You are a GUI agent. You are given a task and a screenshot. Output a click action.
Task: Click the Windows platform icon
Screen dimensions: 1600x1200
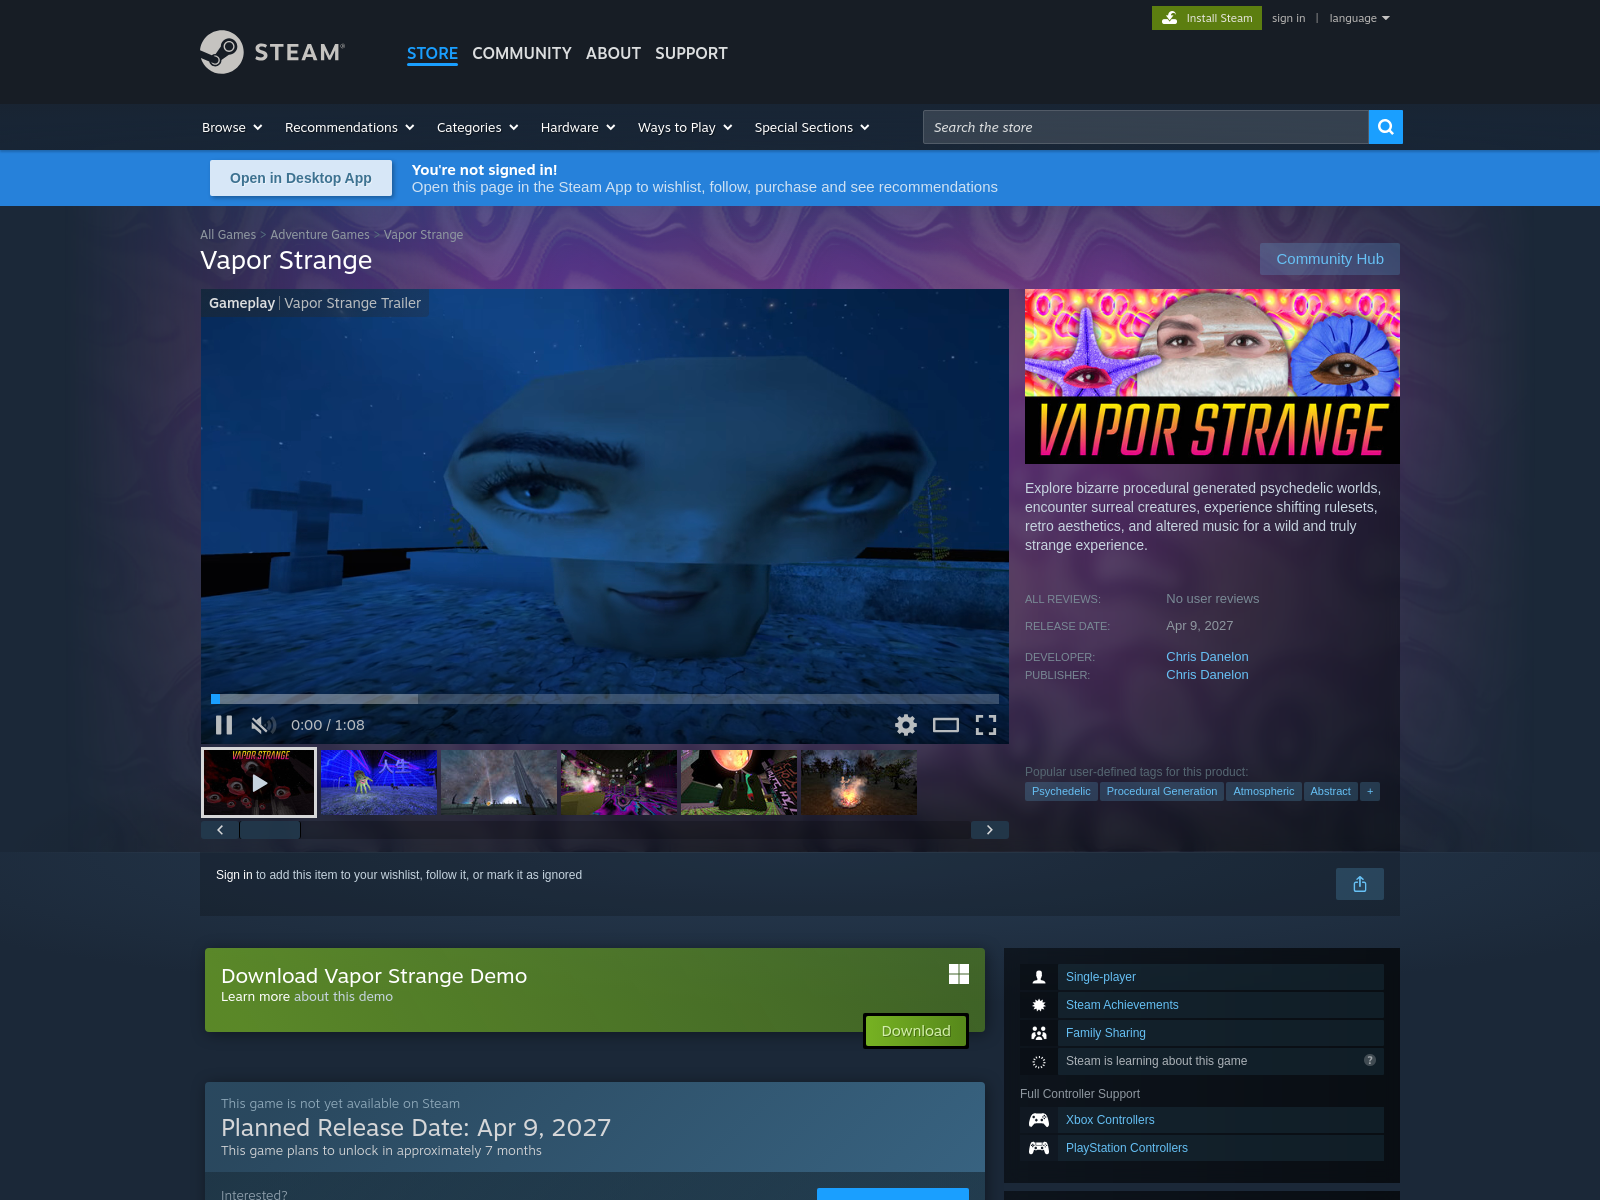click(959, 974)
